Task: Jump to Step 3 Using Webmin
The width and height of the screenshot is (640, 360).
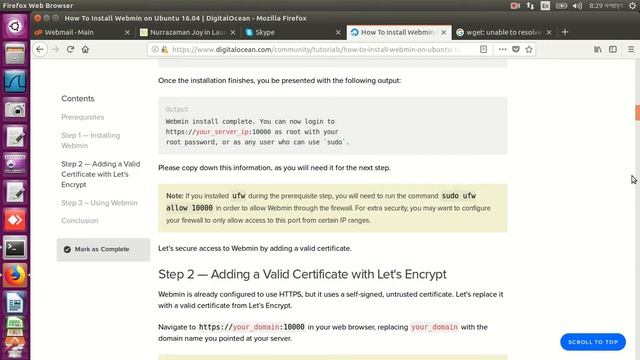Action: (99, 203)
